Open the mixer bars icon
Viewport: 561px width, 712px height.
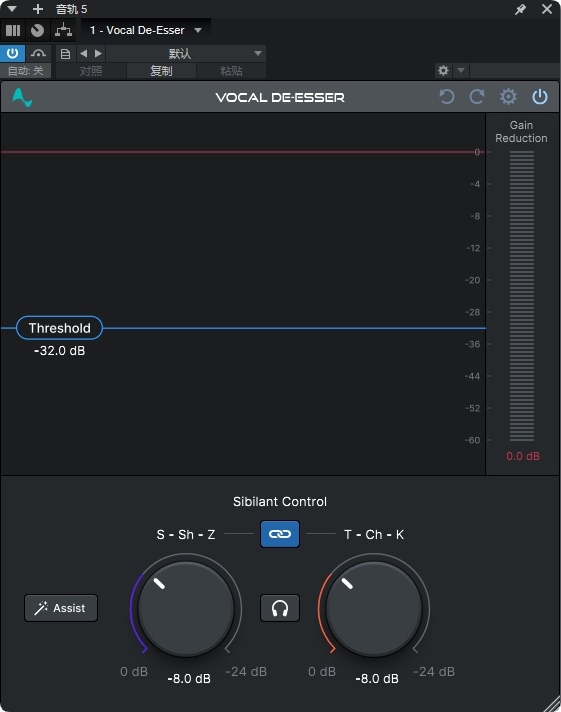point(13,30)
